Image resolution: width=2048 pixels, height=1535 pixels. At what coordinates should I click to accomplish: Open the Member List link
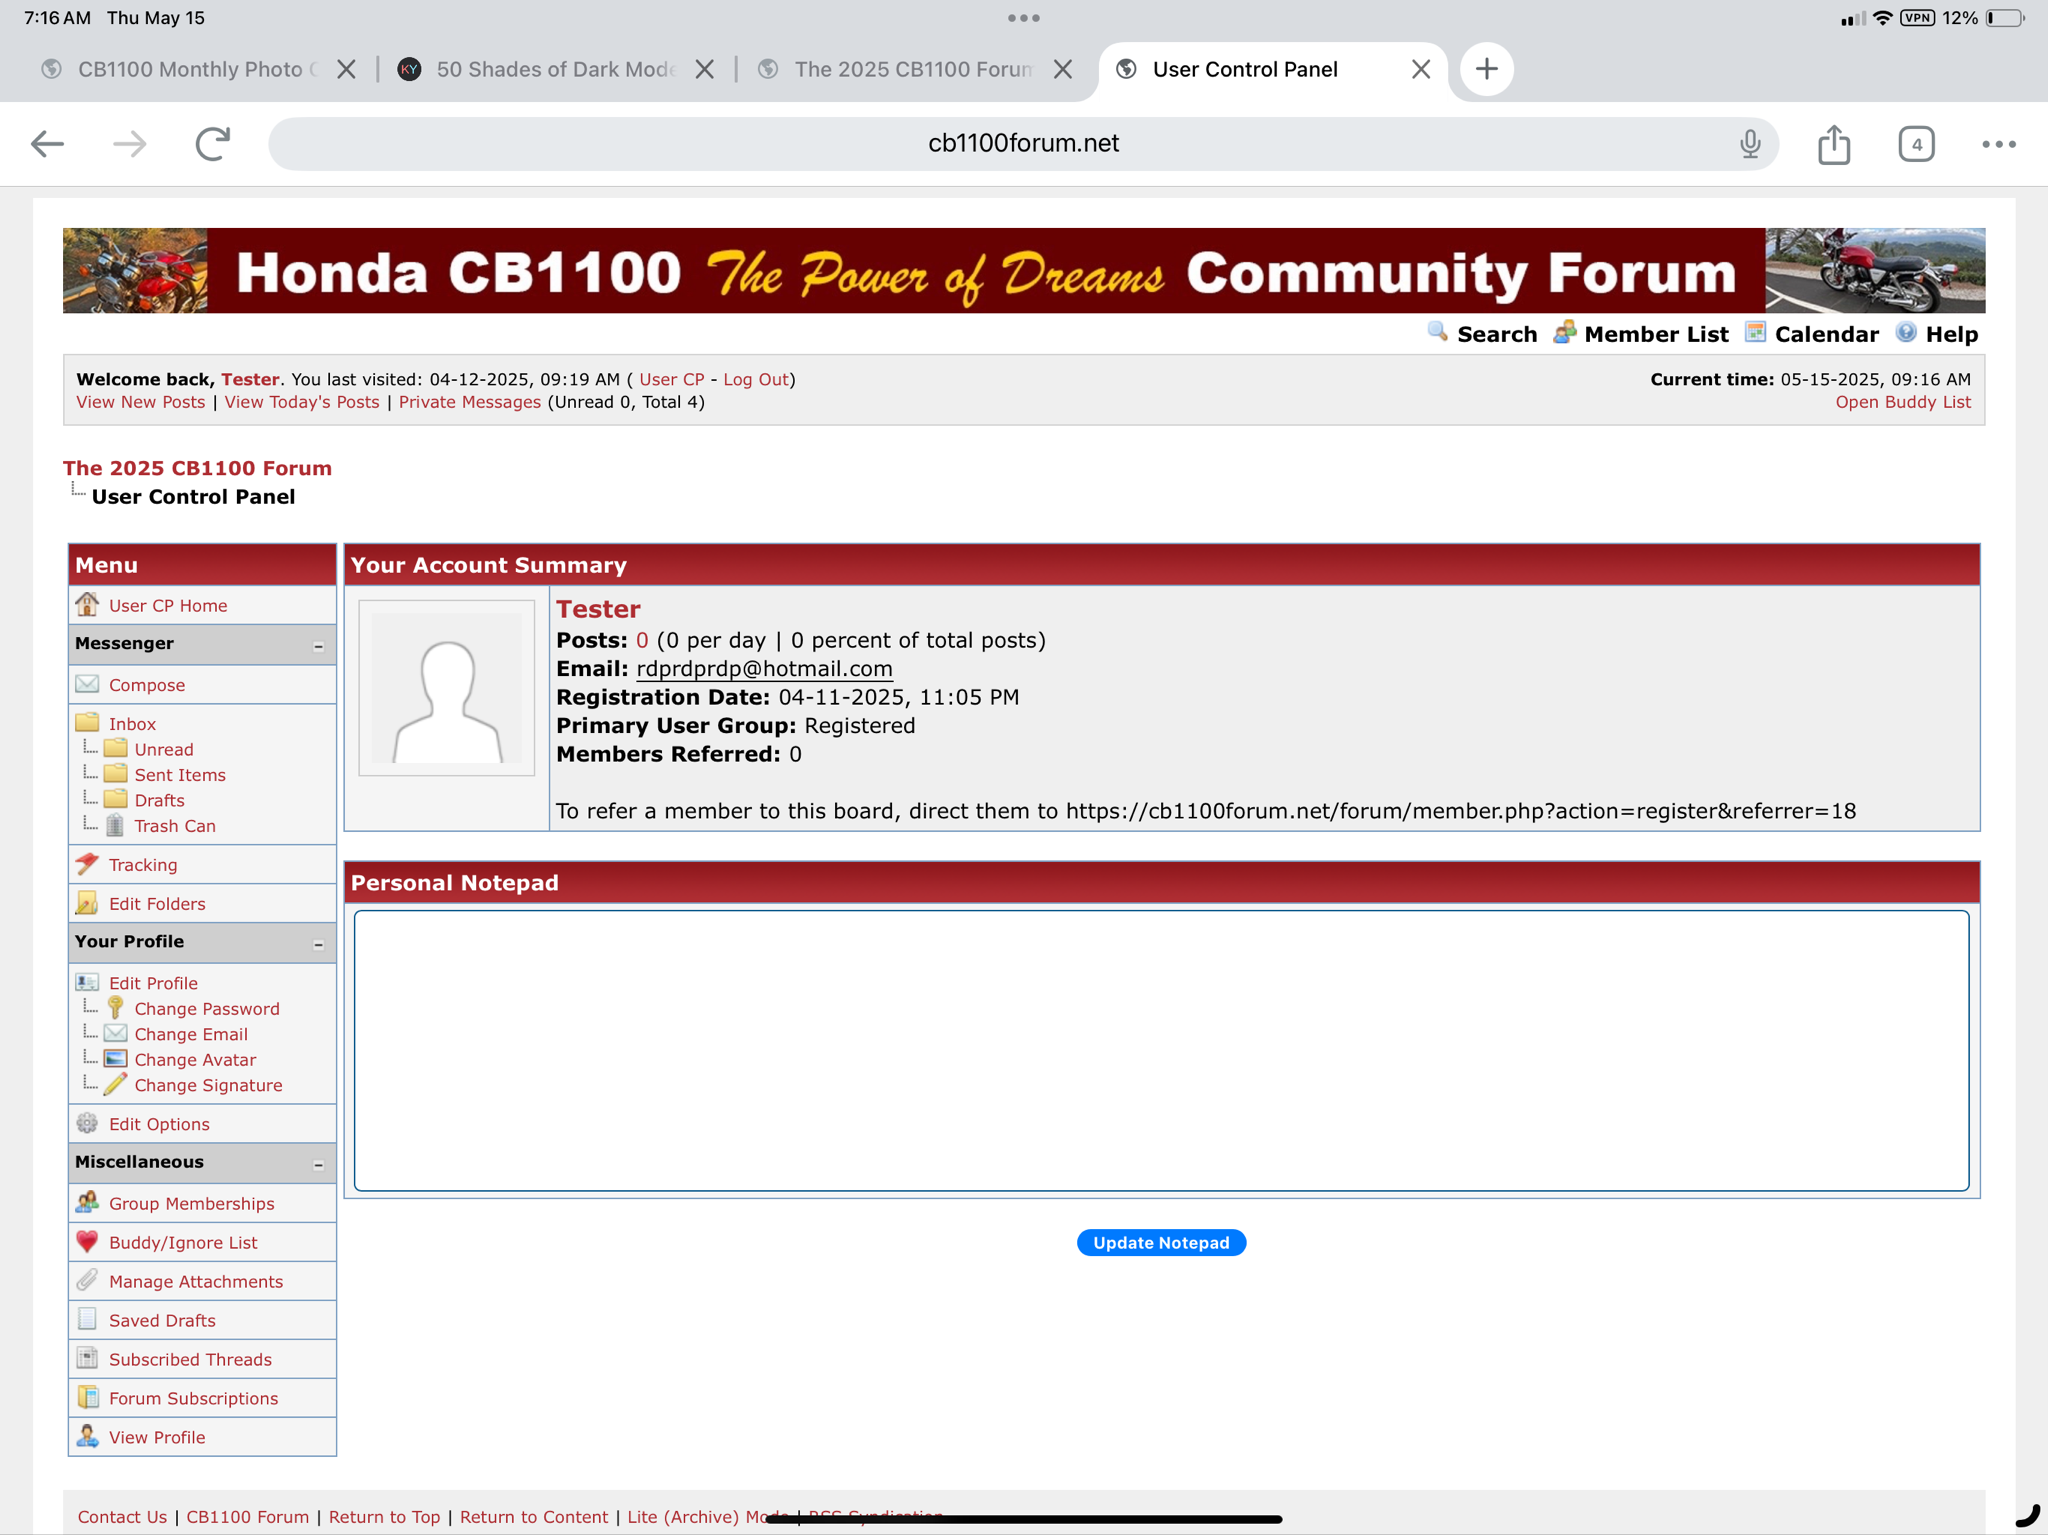click(x=1656, y=334)
